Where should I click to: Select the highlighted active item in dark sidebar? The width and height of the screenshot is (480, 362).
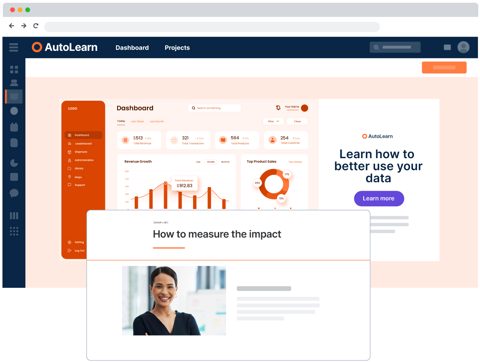[14, 97]
